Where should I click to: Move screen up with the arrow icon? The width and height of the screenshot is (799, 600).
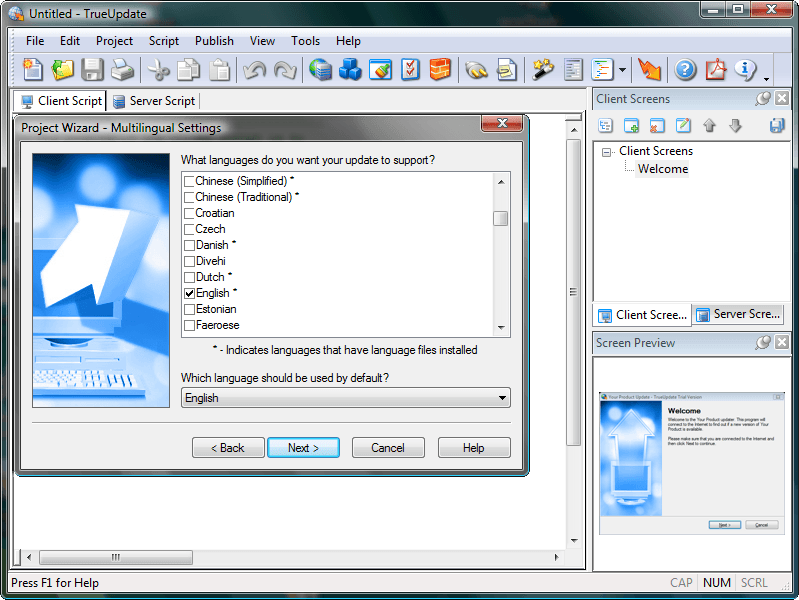pyautogui.click(x=709, y=125)
